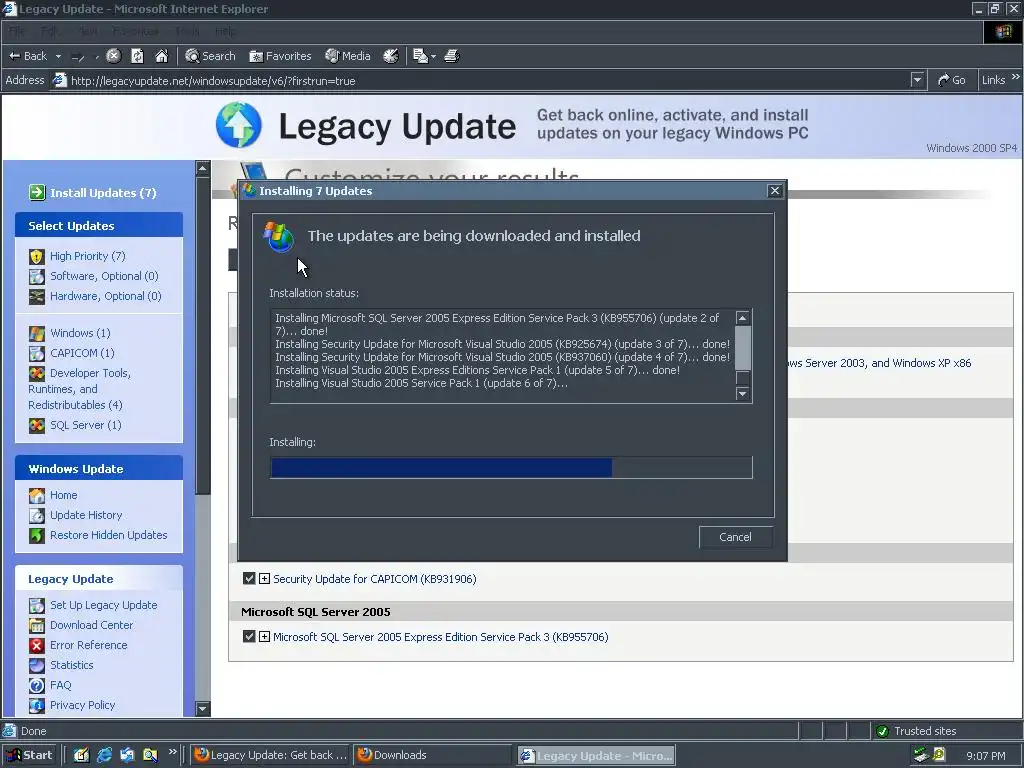
Task: Click the Forward arrow toolbar button
Action: point(78,56)
